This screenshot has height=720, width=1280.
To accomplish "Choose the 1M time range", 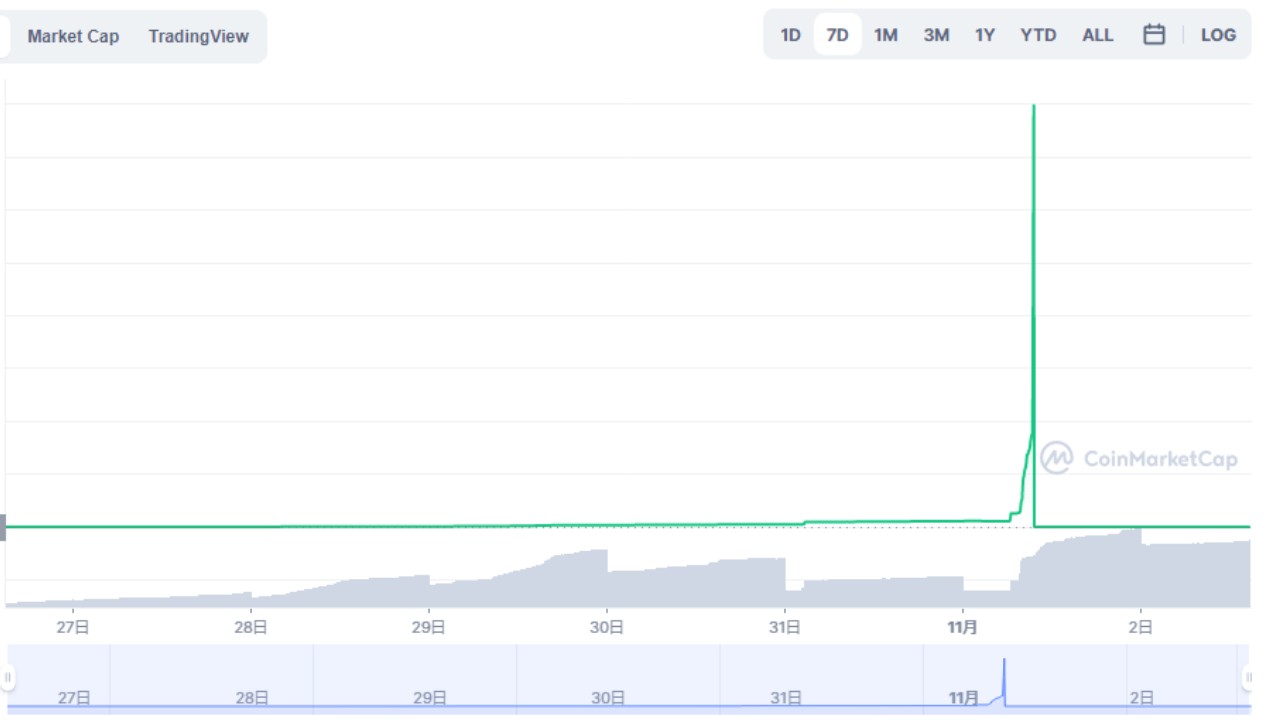I will (x=885, y=35).
